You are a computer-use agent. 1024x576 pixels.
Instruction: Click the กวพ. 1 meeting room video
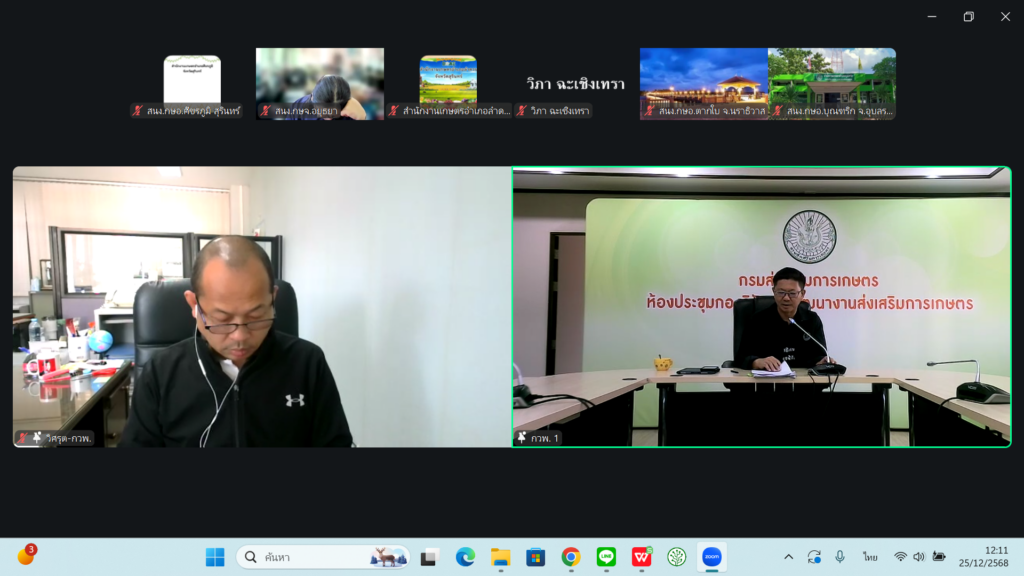click(x=761, y=306)
